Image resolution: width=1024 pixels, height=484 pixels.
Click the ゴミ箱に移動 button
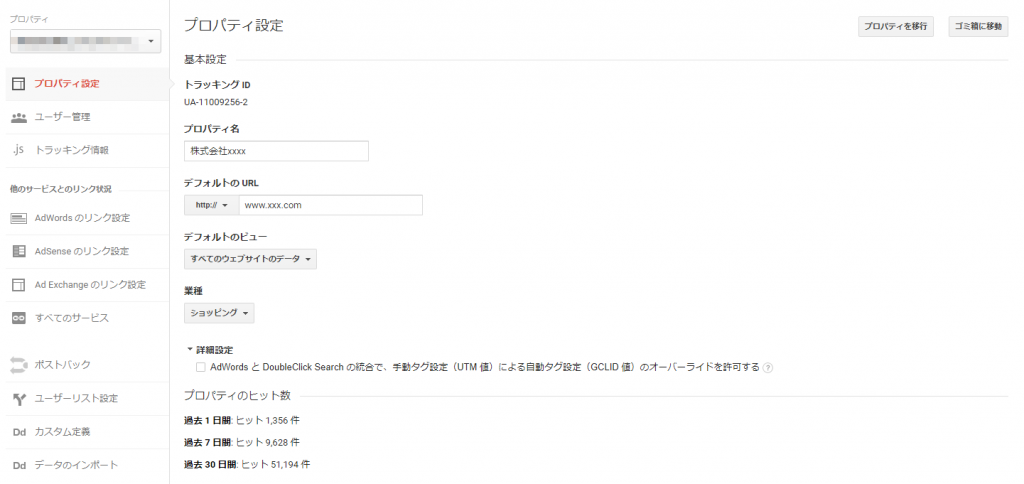pos(979,27)
